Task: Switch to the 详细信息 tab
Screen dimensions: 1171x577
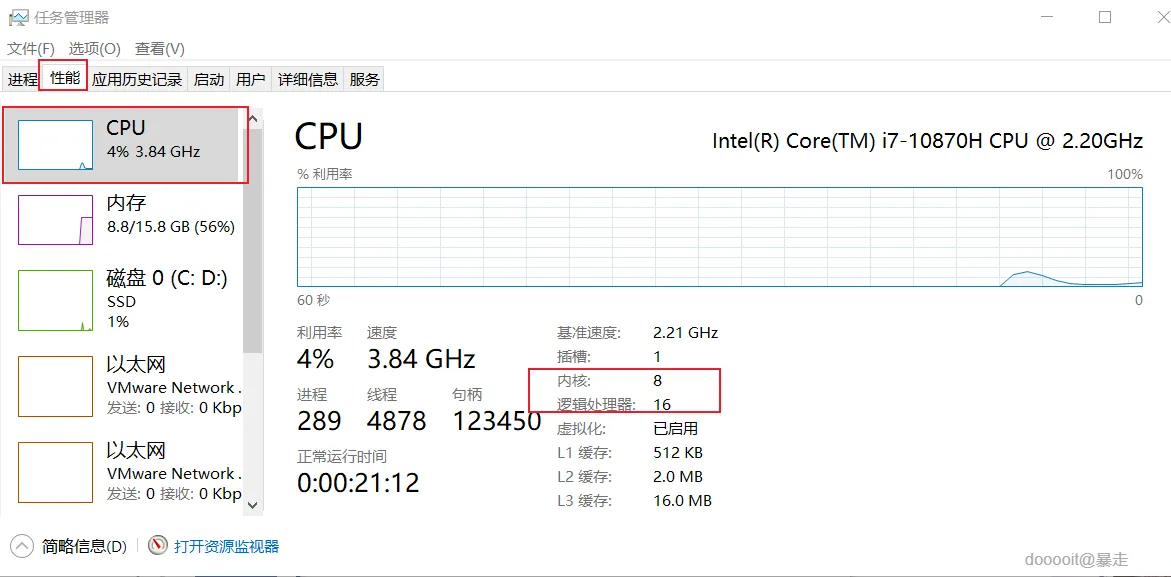Action: coord(308,79)
